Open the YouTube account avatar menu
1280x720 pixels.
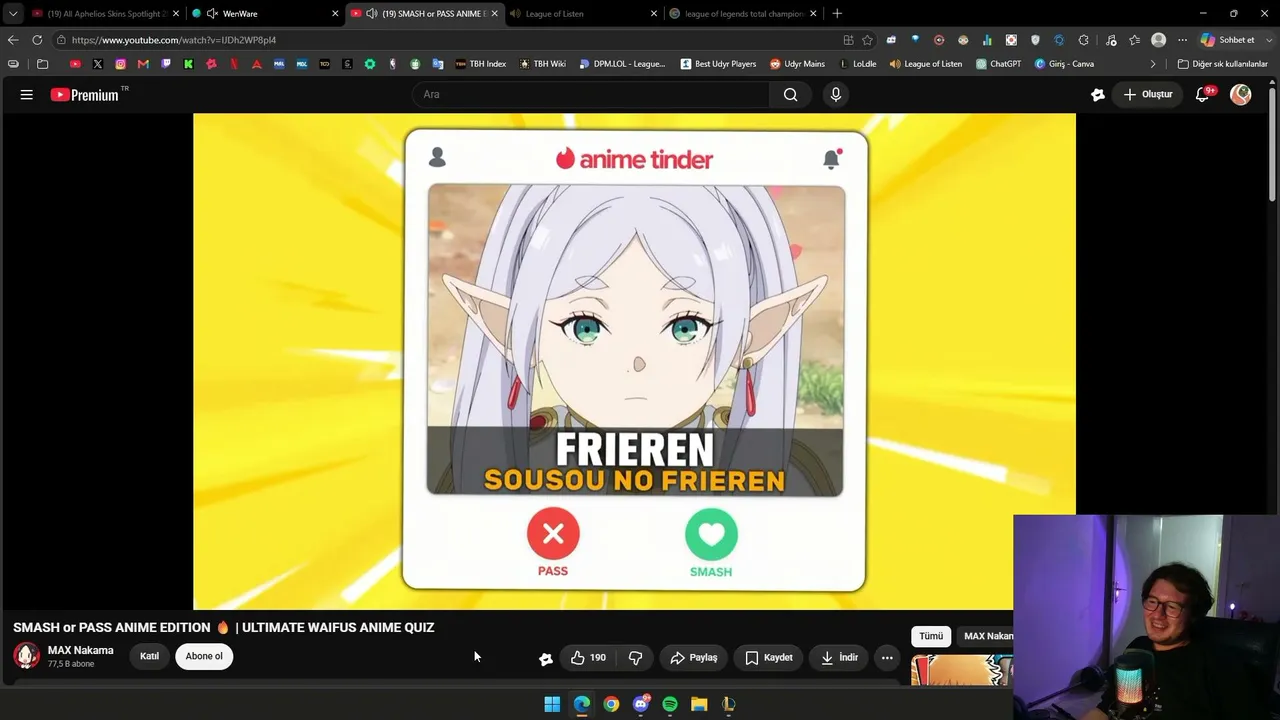(x=1241, y=95)
